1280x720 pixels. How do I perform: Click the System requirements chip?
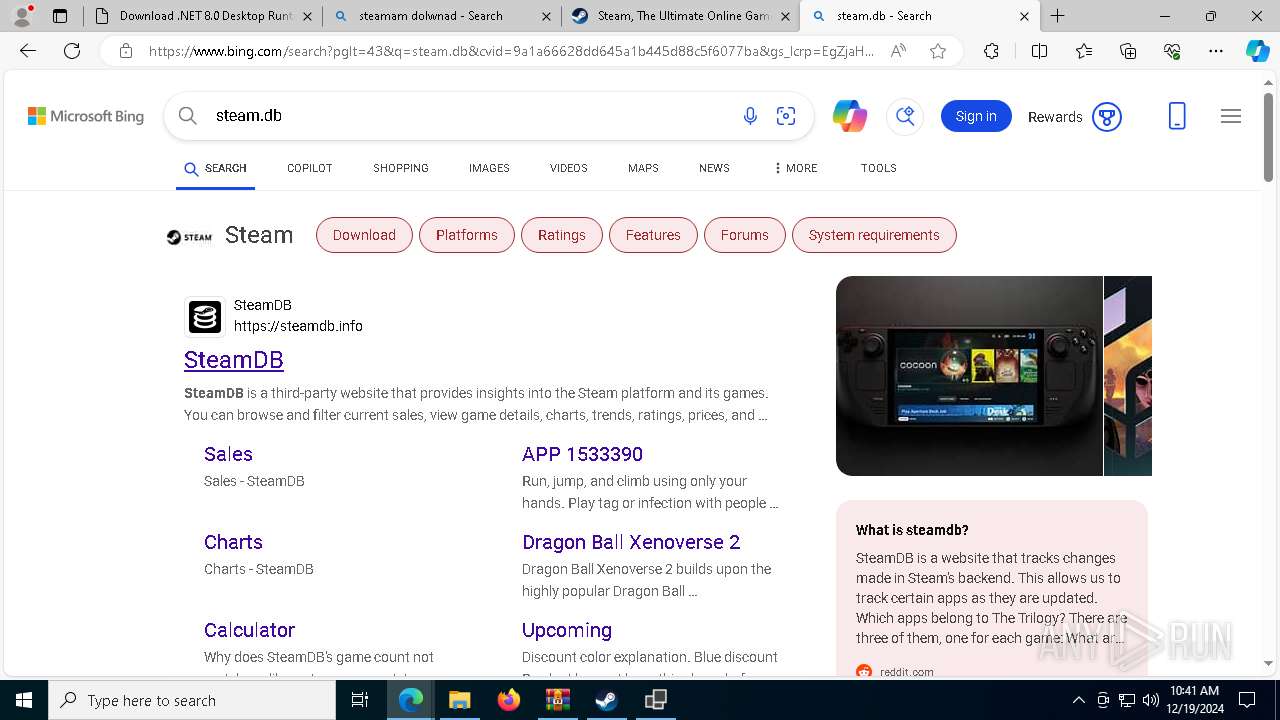point(874,235)
